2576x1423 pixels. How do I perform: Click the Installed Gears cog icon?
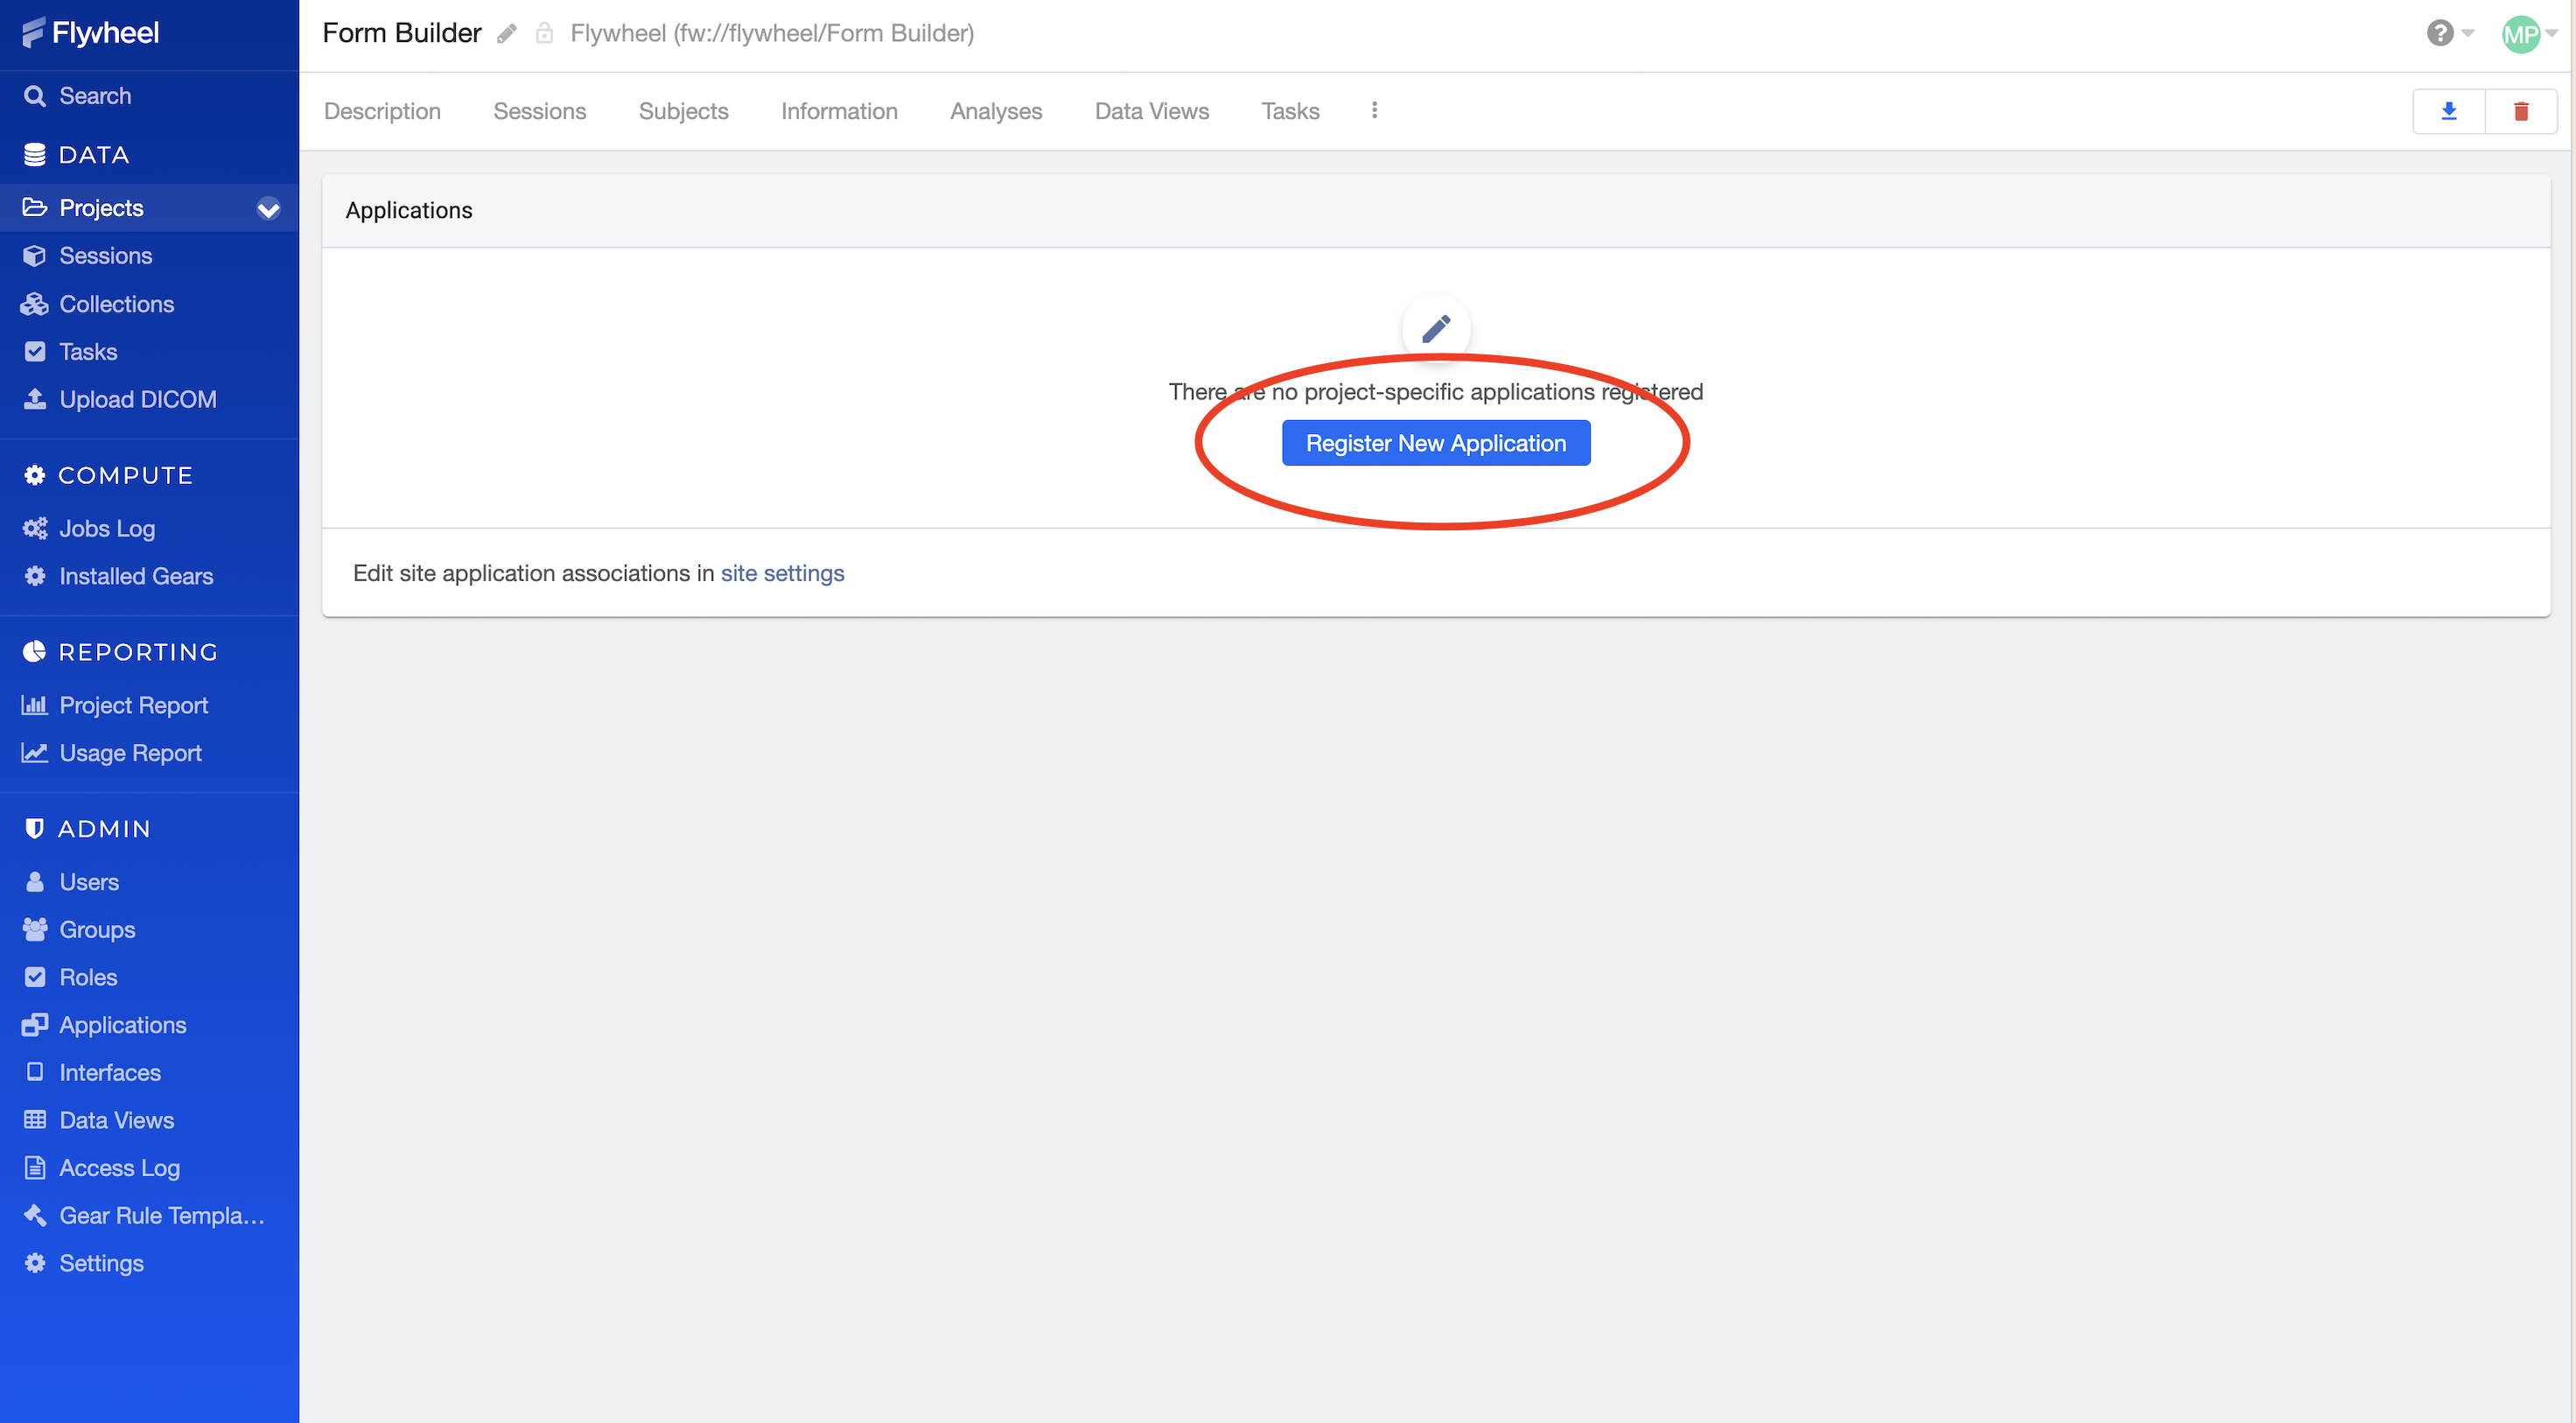coord(35,576)
